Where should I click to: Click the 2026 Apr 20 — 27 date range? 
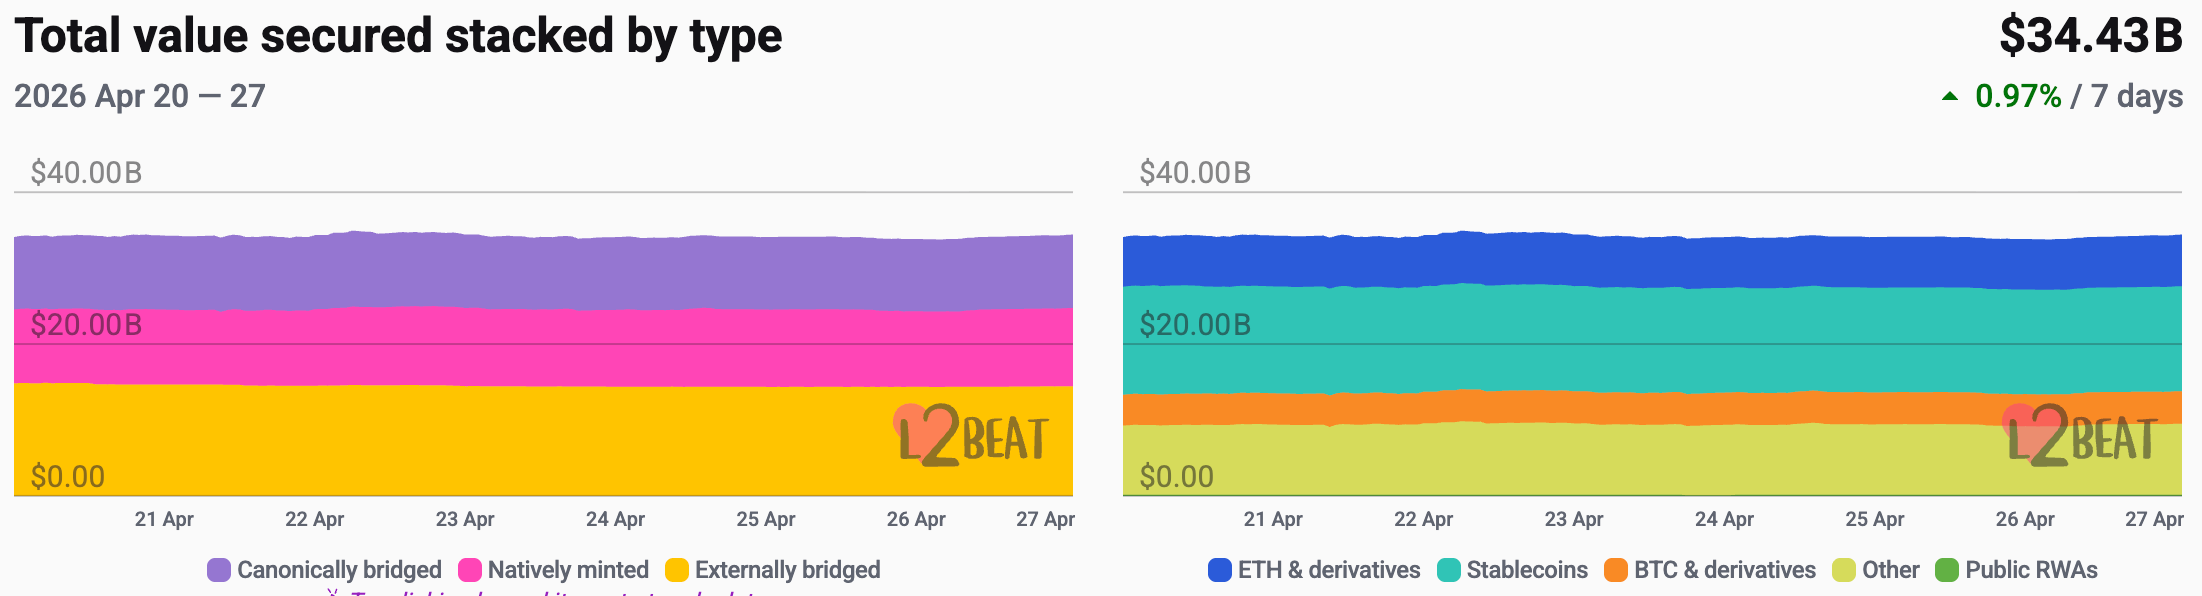[140, 96]
